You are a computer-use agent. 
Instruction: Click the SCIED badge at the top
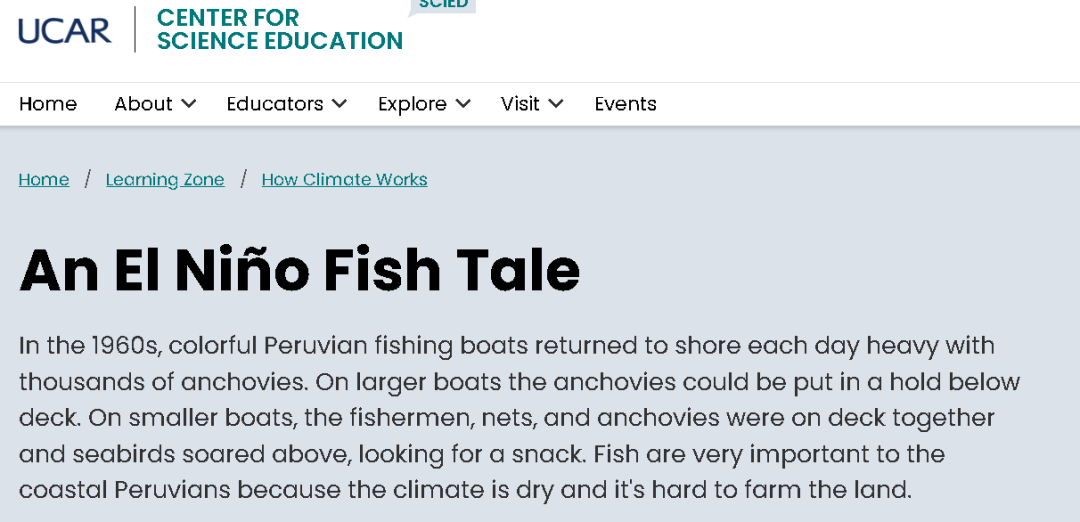point(442,6)
